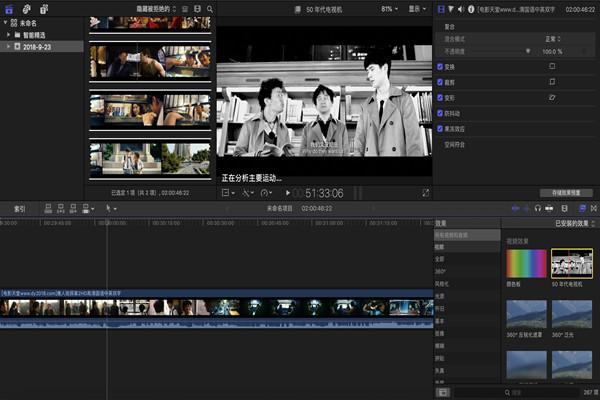Enter full screen viewer mode

[x=426, y=193]
